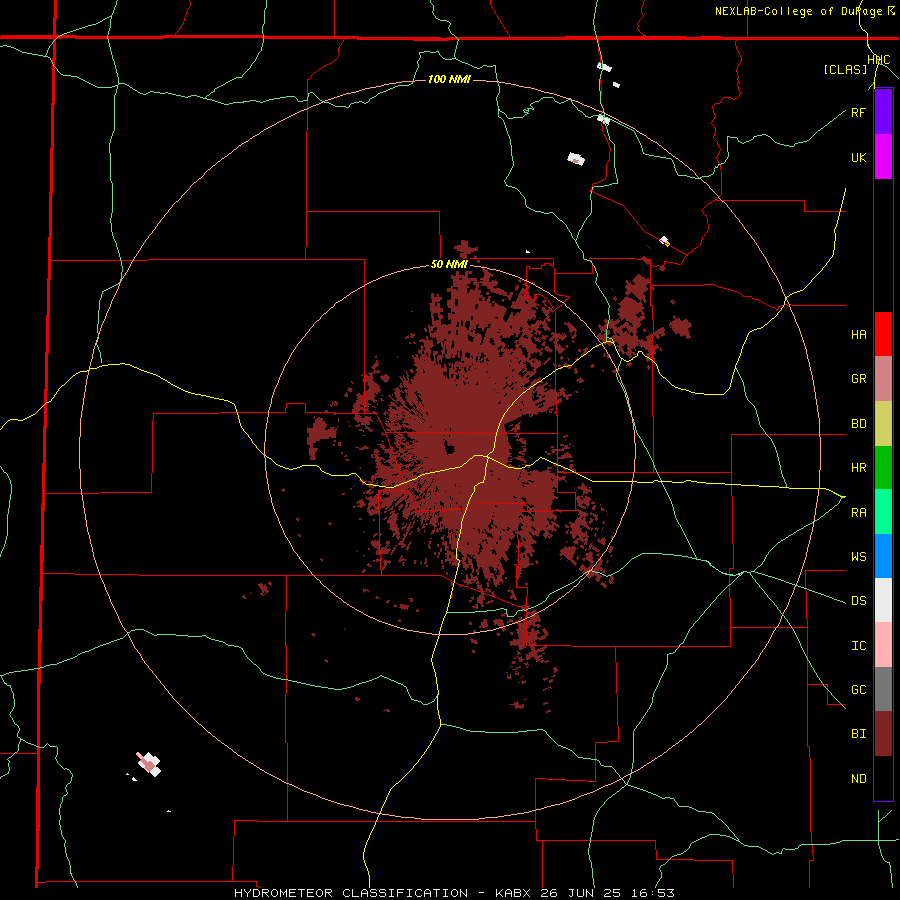The width and height of the screenshot is (900, 900).
Task: Click the 'NEXLAB-College of DuPage' text
Action: point(798,11)
